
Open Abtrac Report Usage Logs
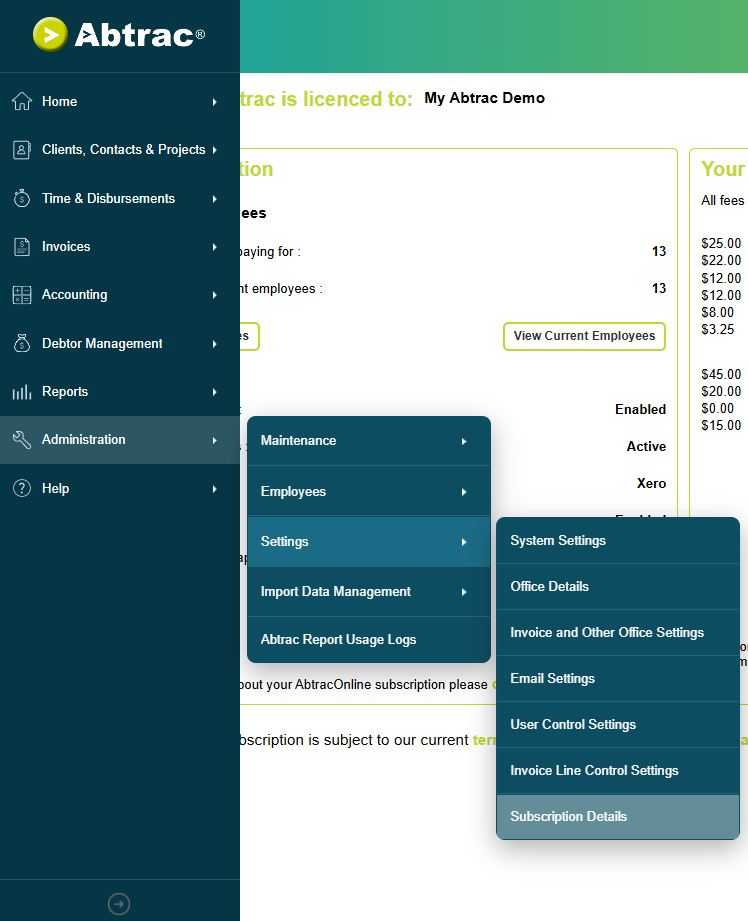(x=369, y=640)
